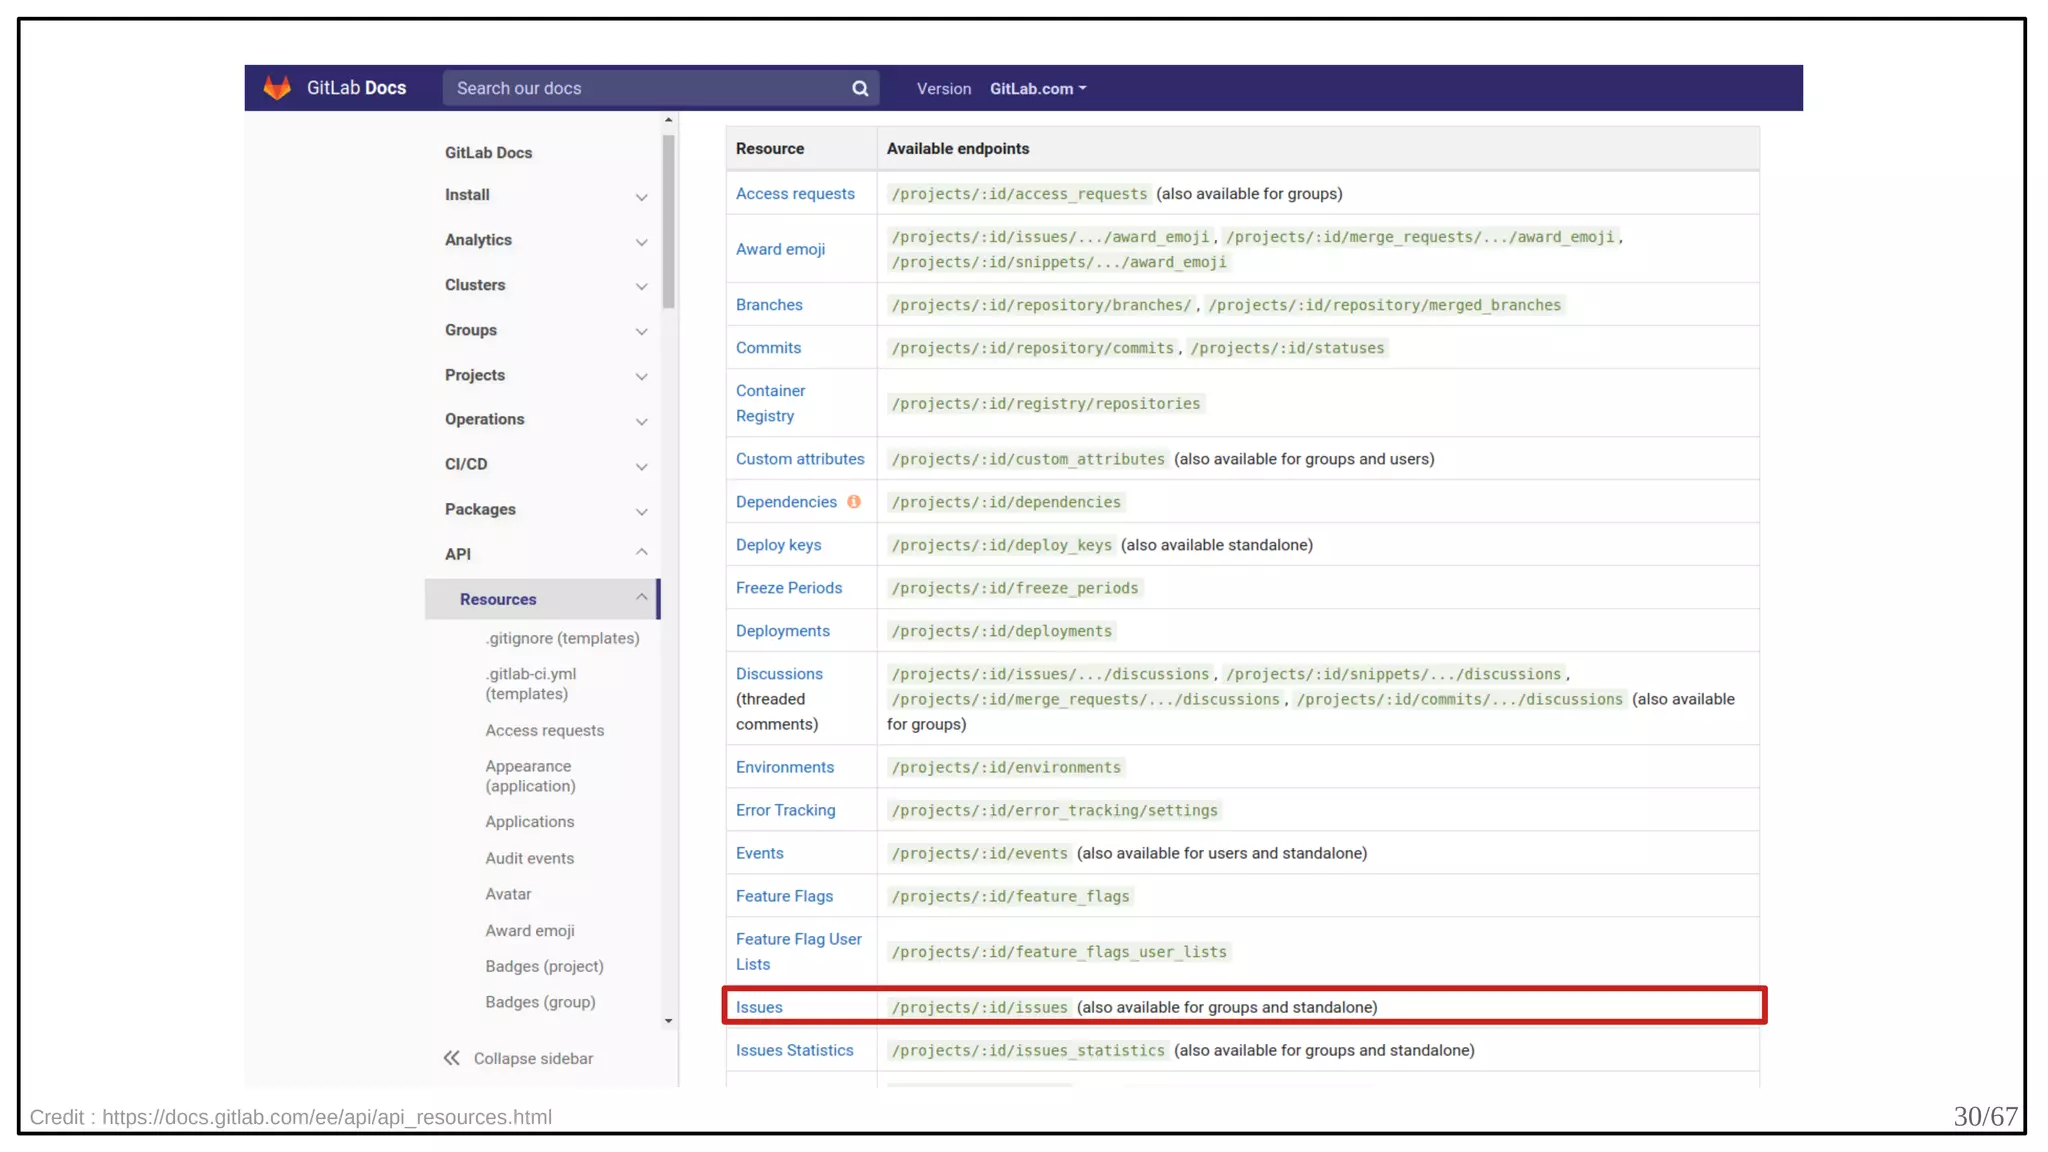
Task: Click /projects/:id/deployments endpoint code
Action: 1001,631
